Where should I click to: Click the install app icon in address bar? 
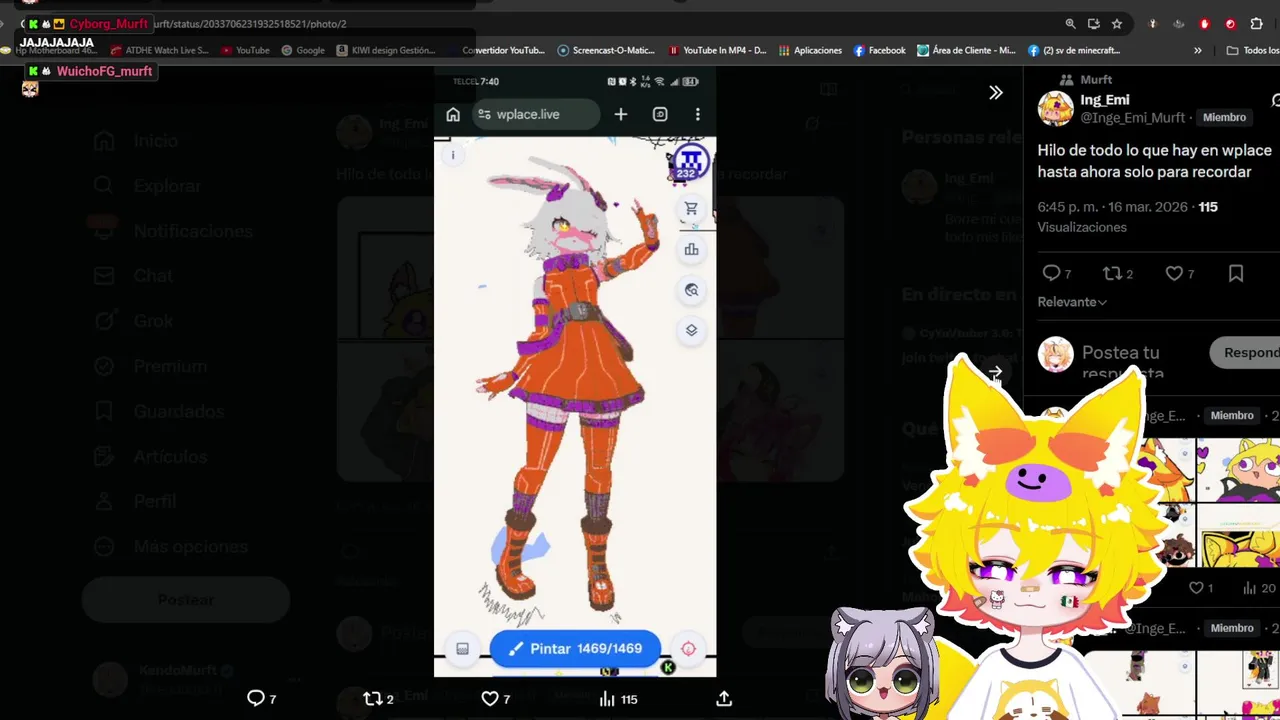(x=1094, y=24)
